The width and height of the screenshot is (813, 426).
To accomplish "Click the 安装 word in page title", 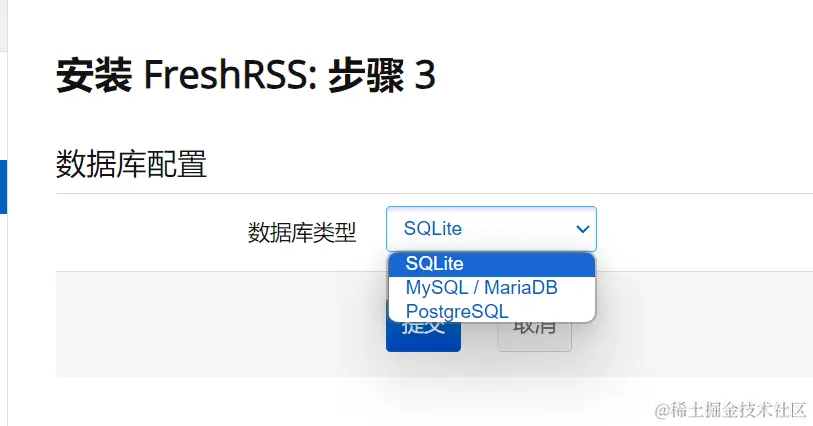I will click(93, 75).
